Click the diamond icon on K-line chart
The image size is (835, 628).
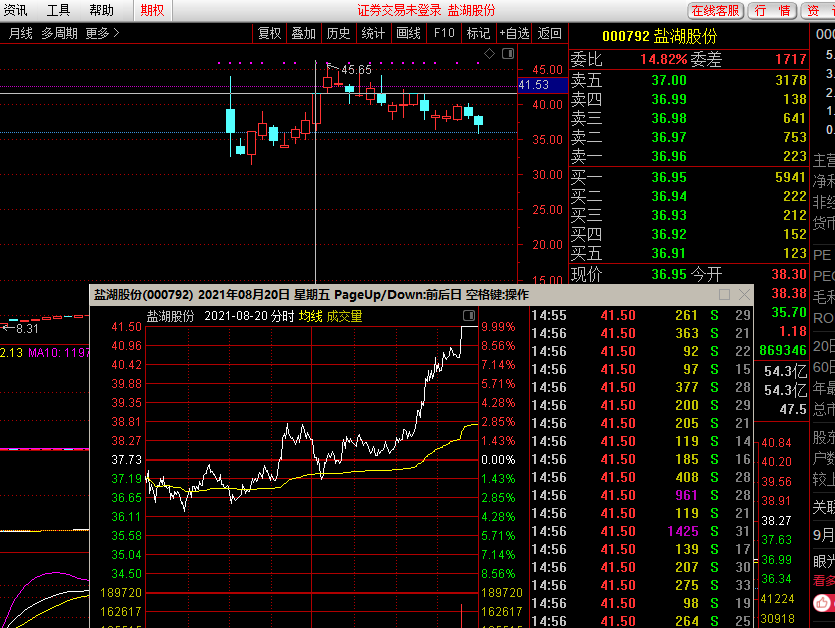(x=489, y=53)
